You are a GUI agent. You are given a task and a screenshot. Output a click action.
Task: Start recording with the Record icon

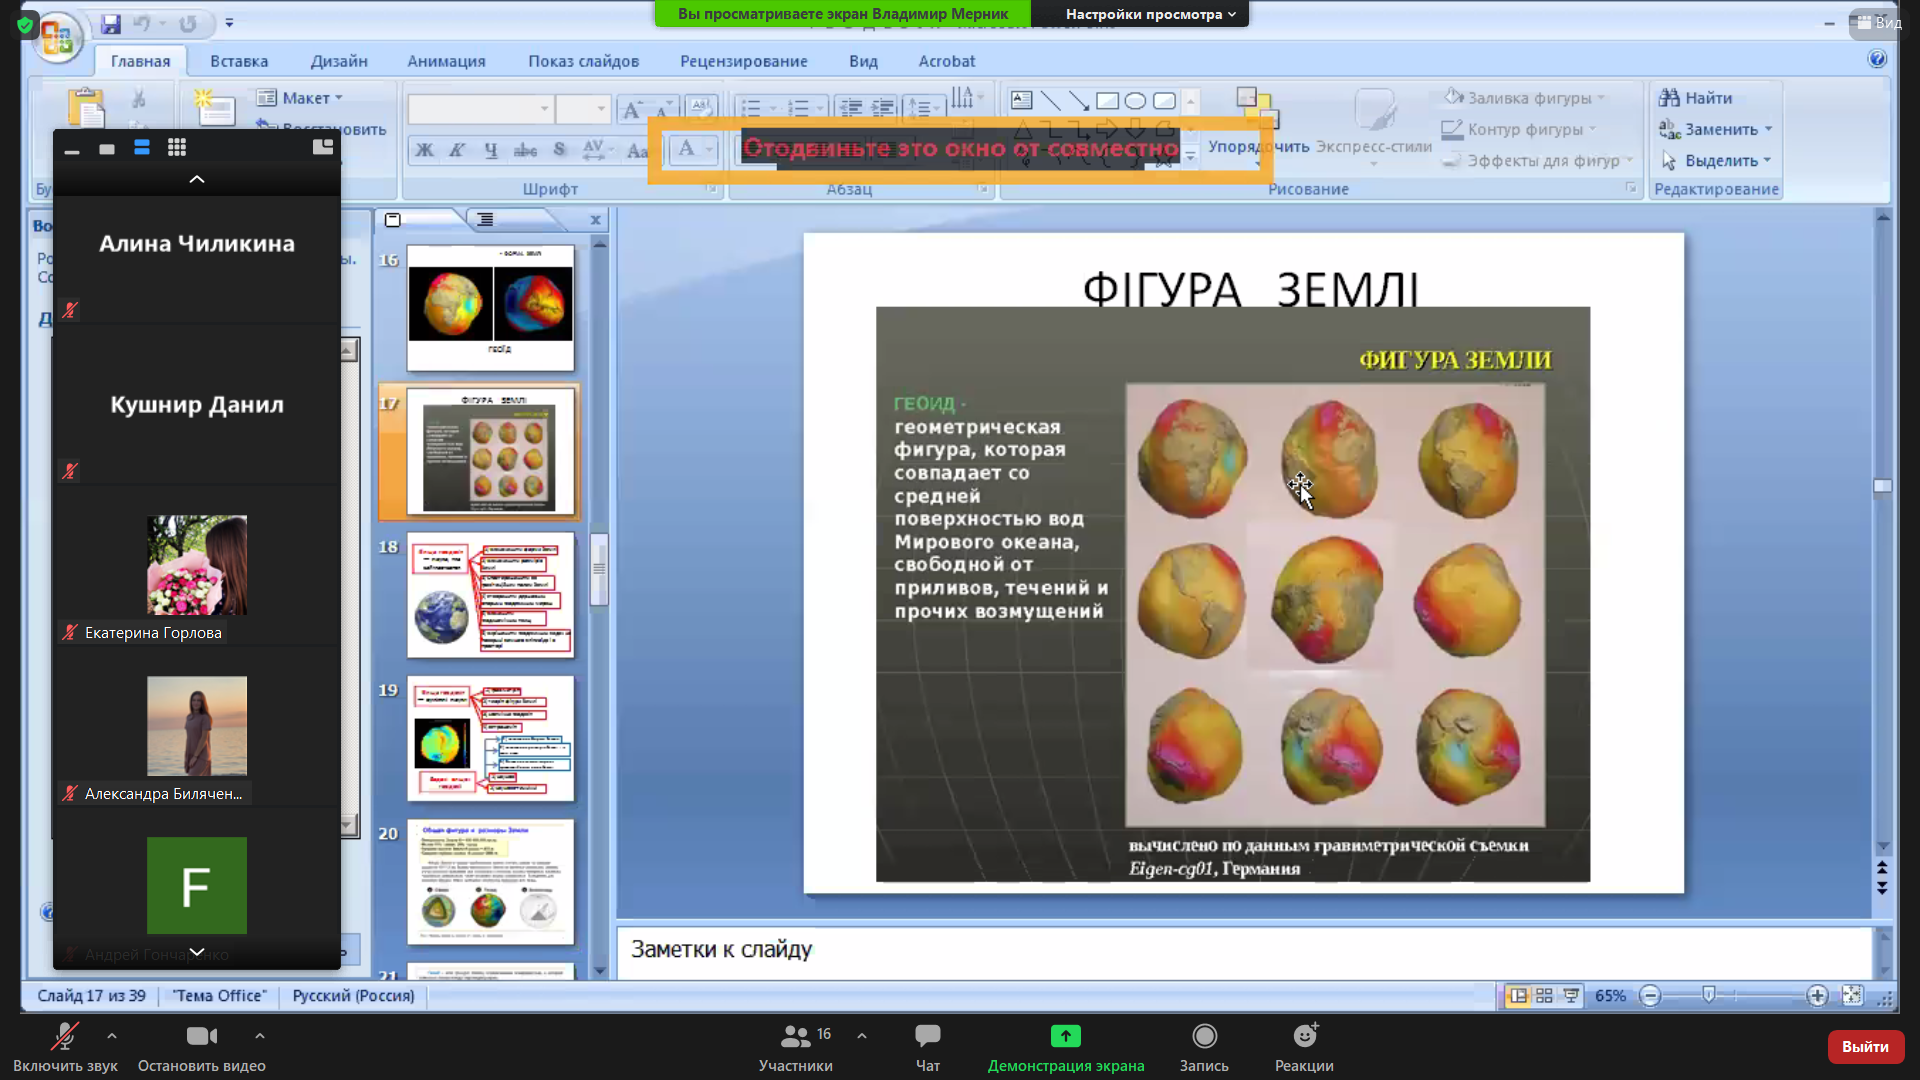coord(1204,1037)
